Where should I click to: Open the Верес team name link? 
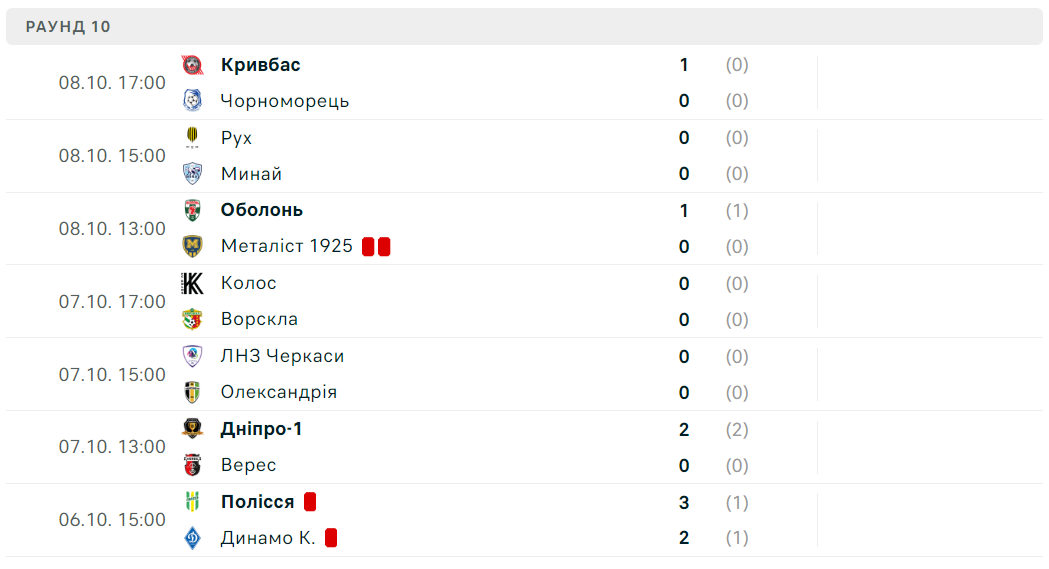click(248, 465)
